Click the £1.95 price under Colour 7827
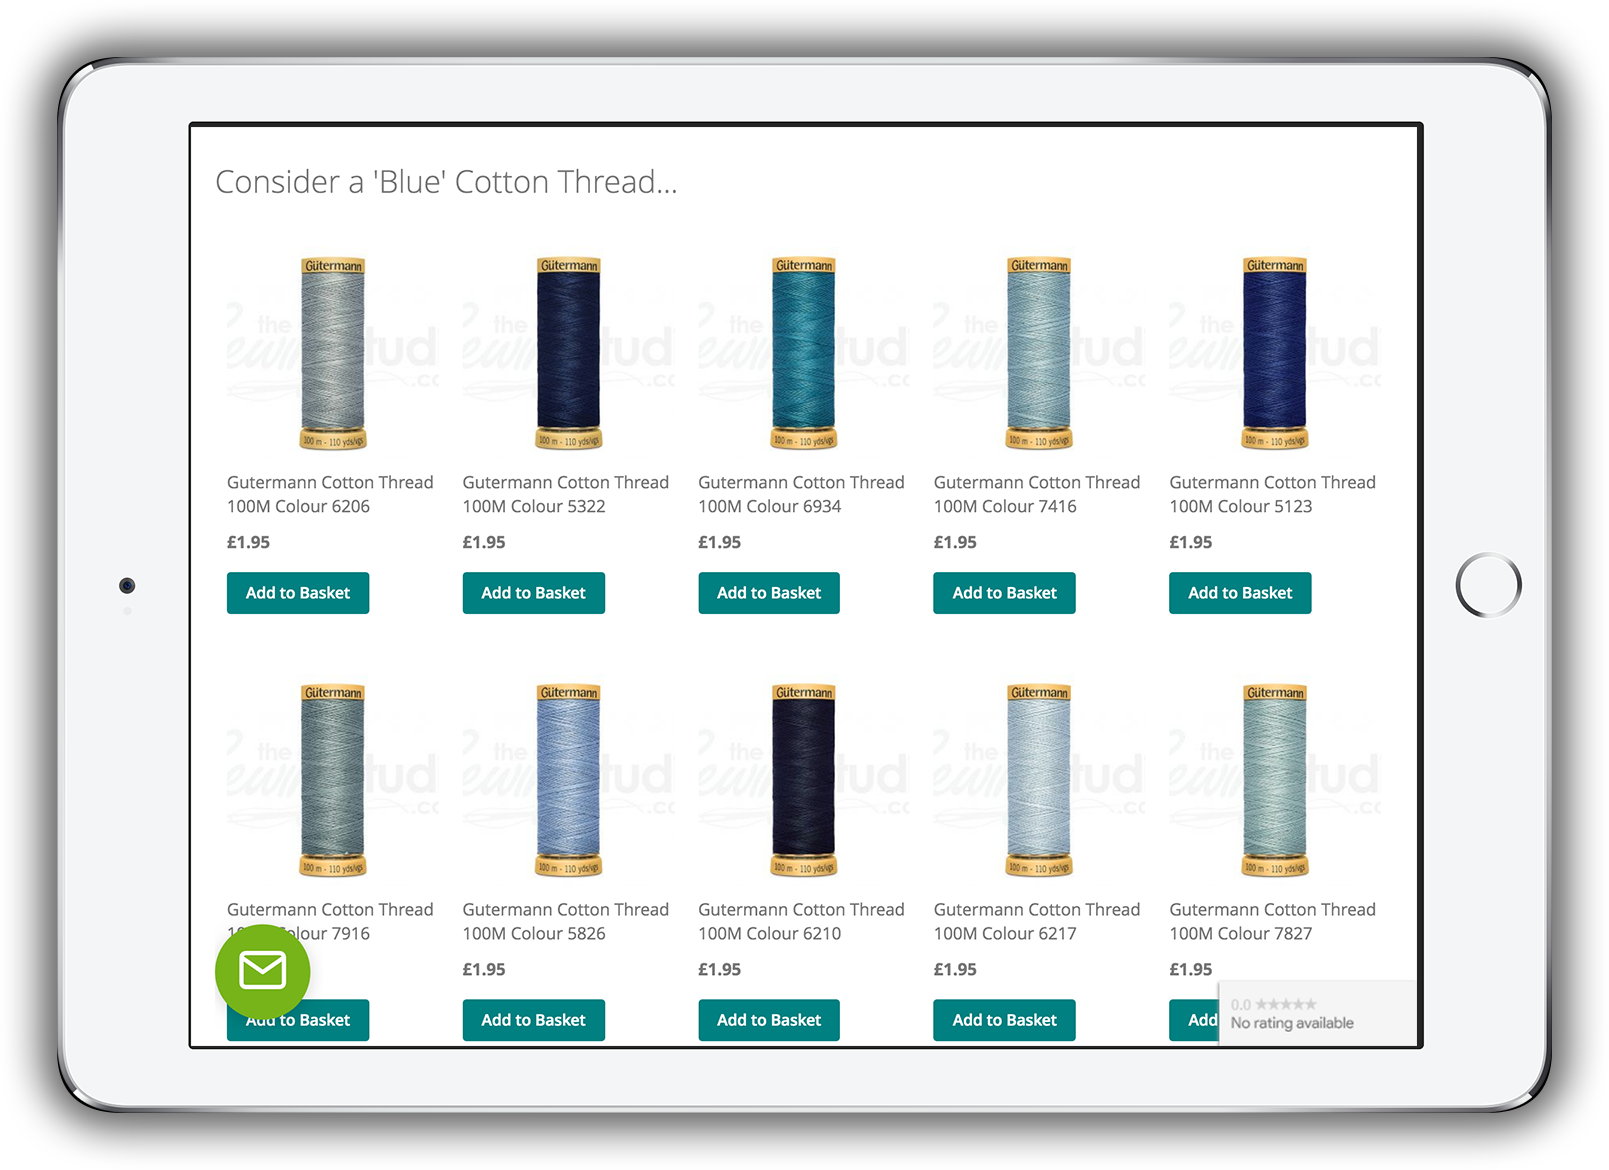1609x1170 pixels. [x=1190, y=969]
